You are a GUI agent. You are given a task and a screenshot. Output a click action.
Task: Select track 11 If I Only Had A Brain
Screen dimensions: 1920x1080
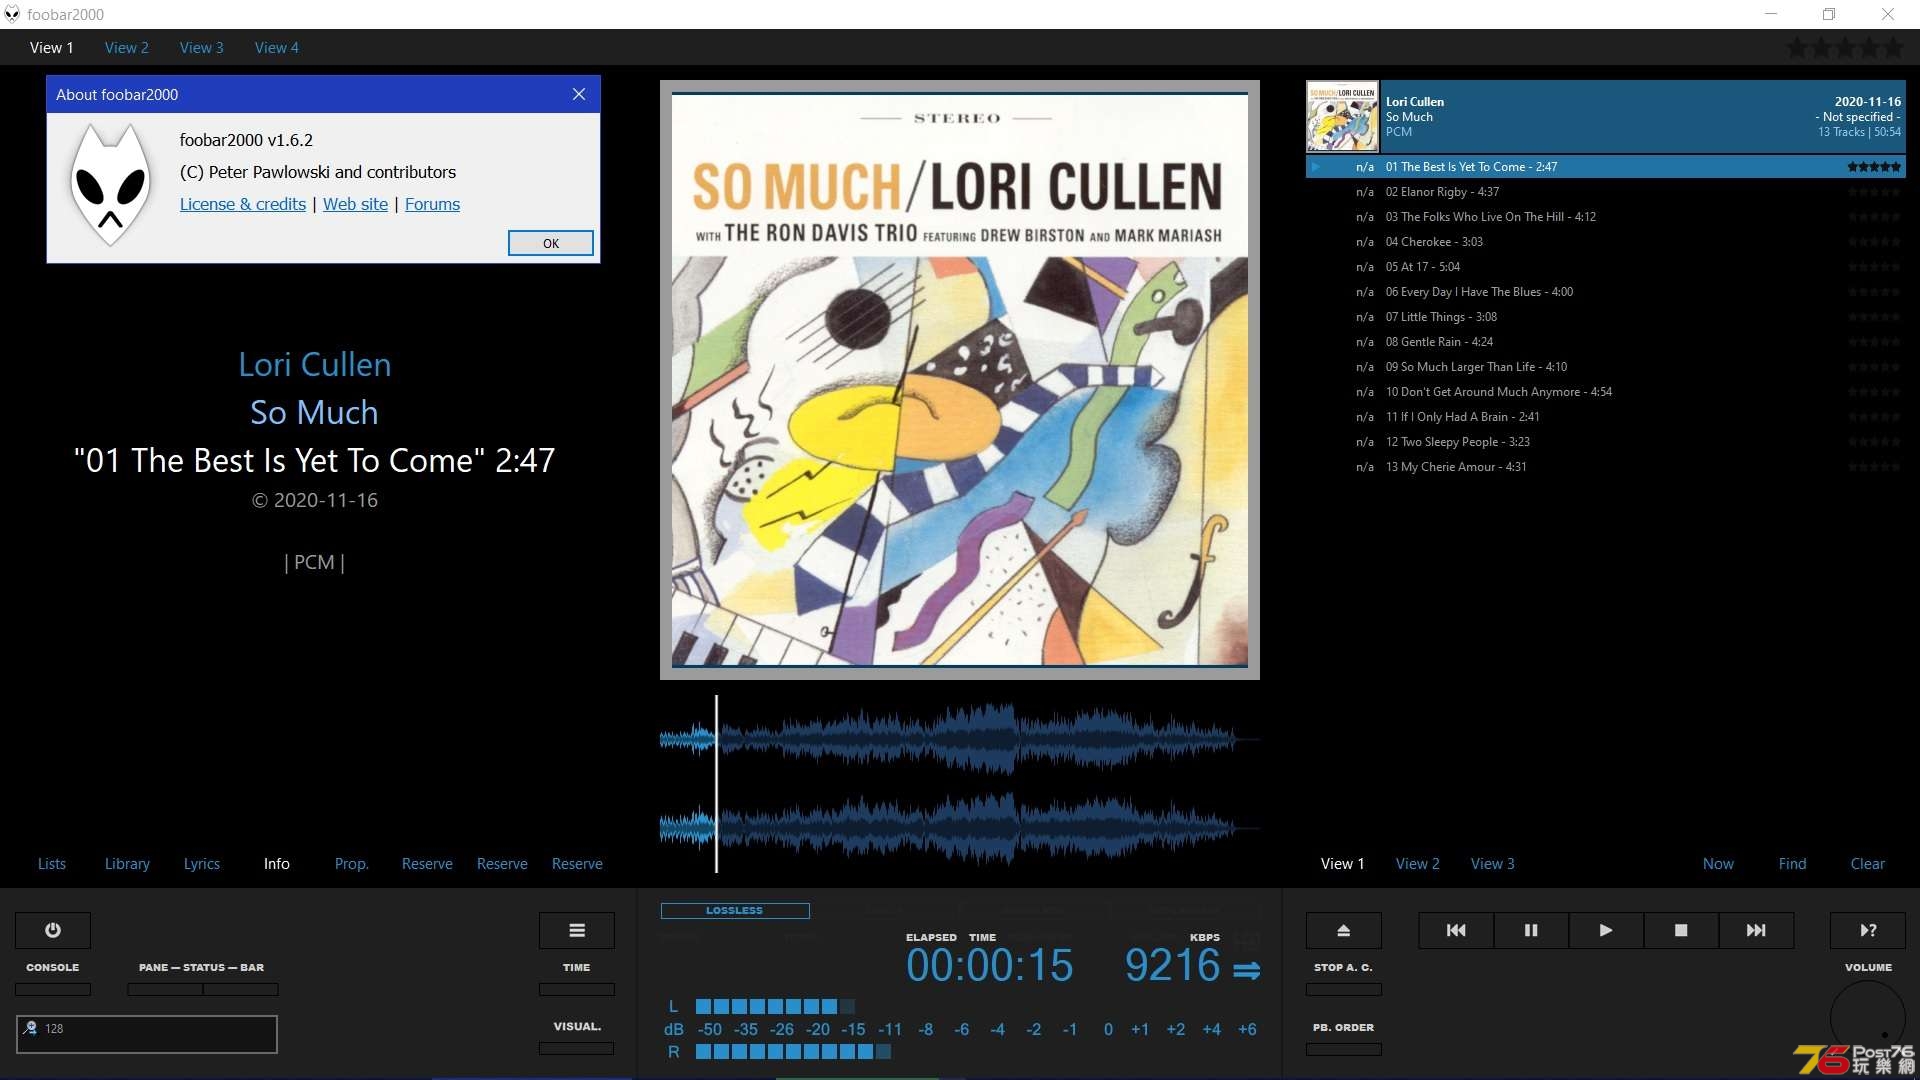point(1606,417)
